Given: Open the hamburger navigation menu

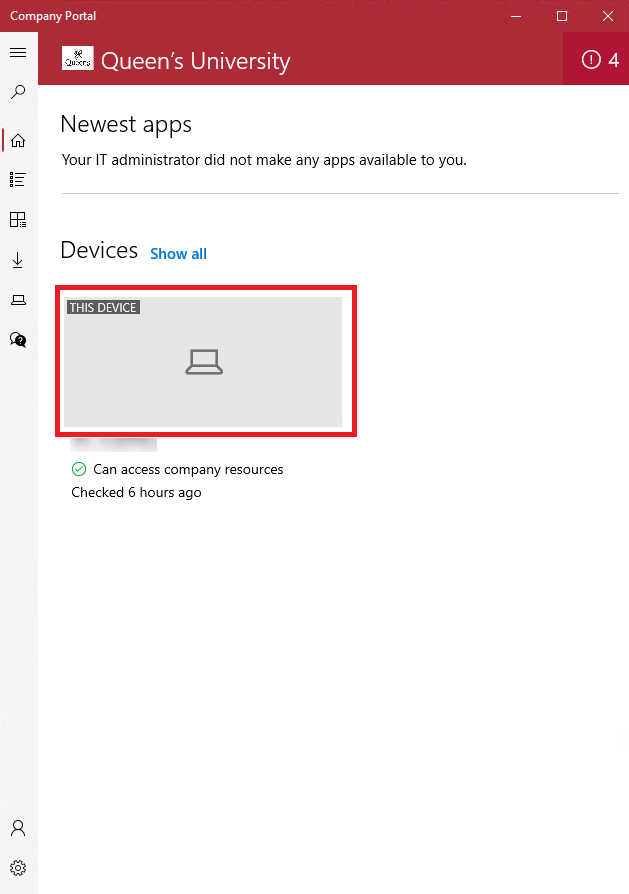Looking at the screenshot, I should coord(18,51).
